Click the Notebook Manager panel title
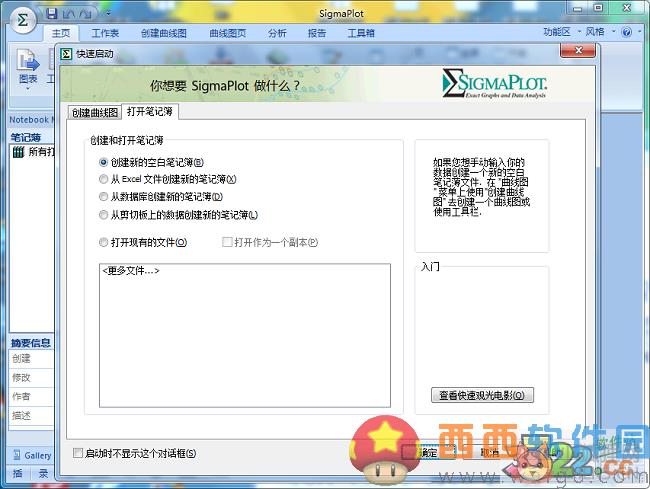 (x=31, y=120)
